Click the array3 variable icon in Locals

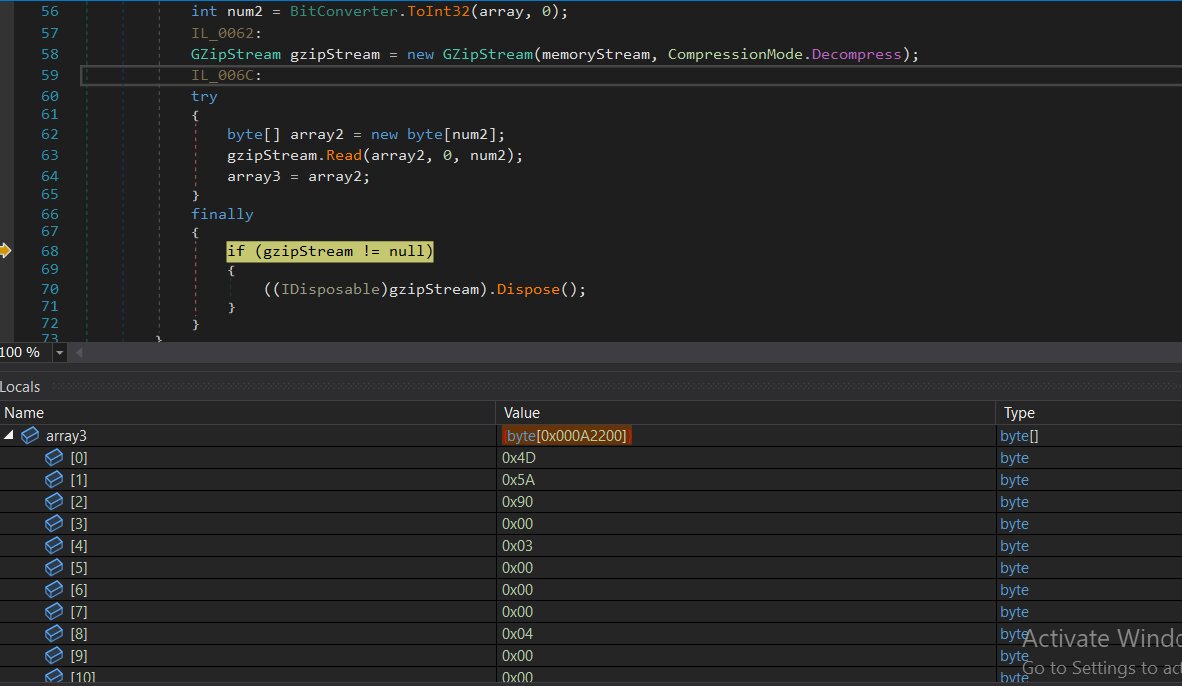(30, 436)
